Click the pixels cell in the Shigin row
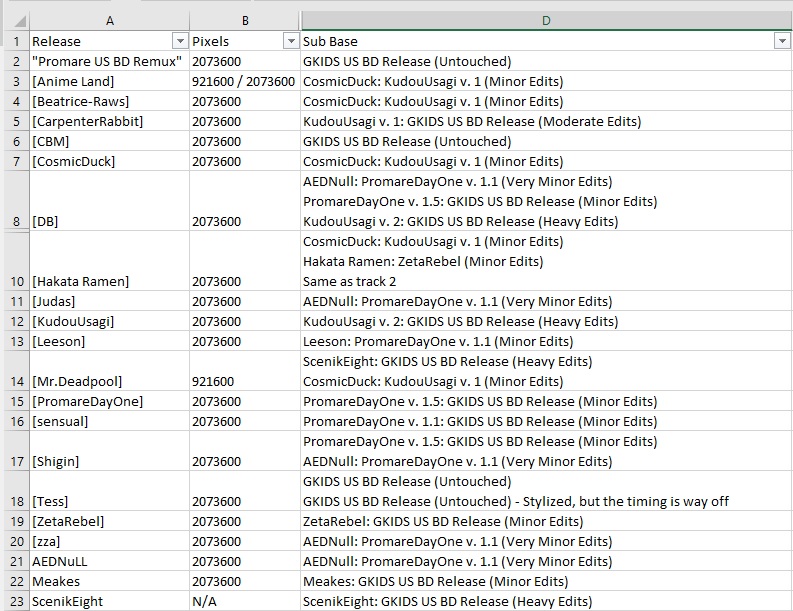Viewport: 793px width, 611px height. pyautogui.click(x=245, y=451)
